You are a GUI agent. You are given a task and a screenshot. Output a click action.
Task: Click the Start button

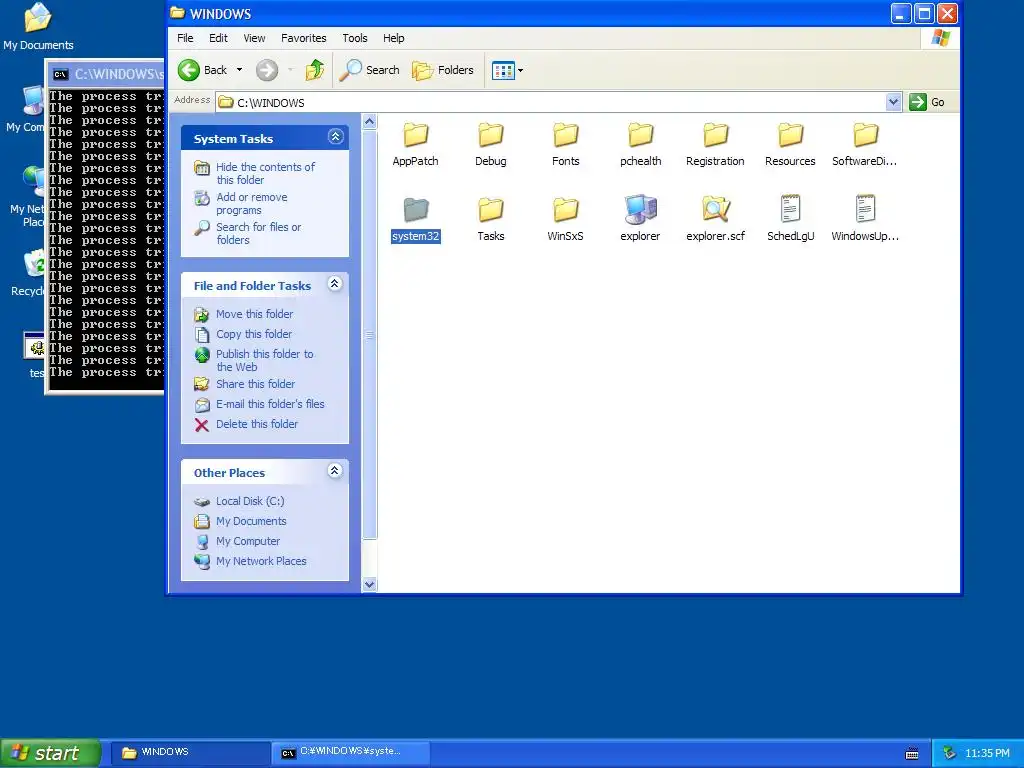[x=50, y=753]
